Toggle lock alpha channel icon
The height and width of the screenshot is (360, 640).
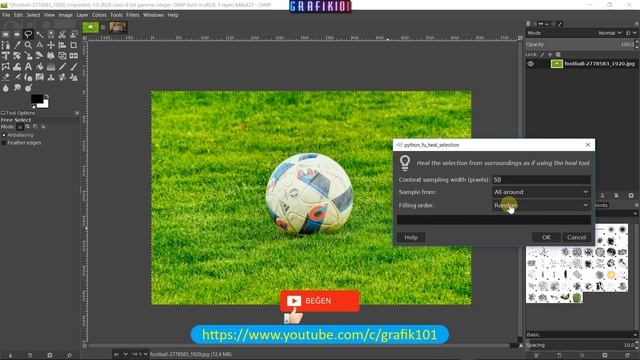tap(558, 54)
